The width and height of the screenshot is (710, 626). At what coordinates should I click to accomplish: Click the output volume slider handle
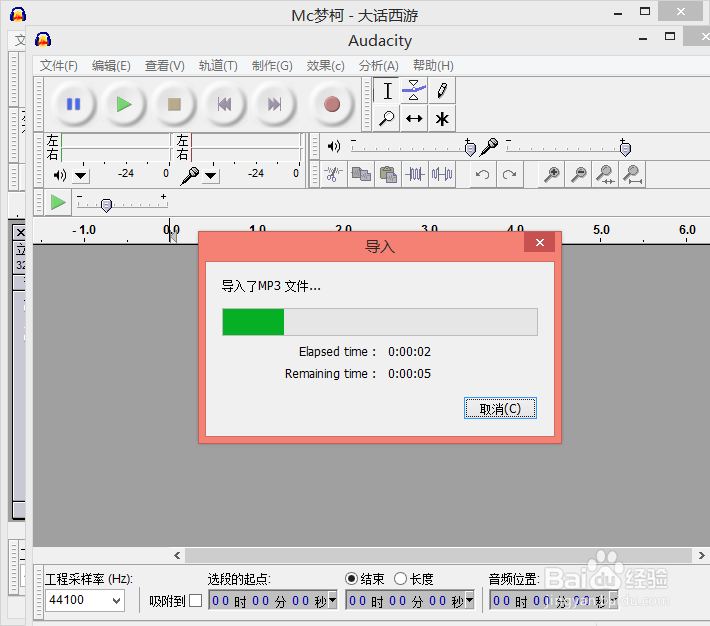(x=470, y=148)
